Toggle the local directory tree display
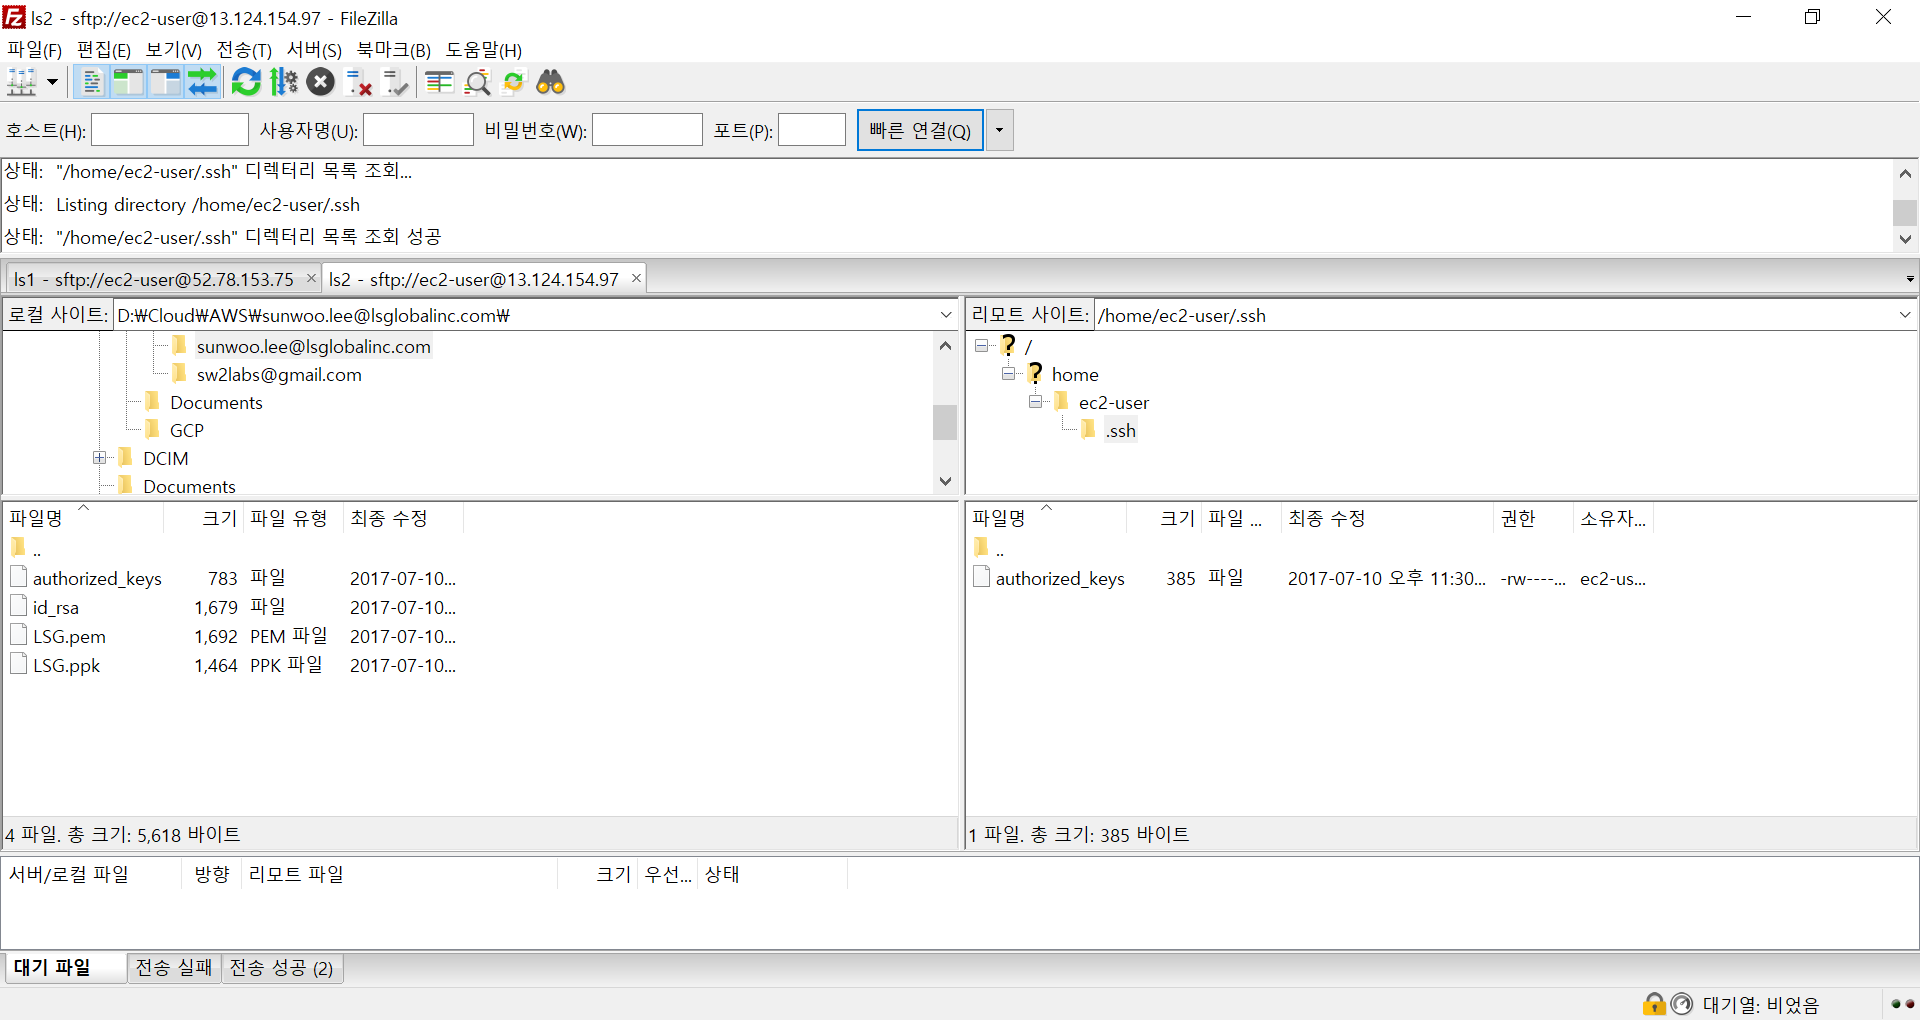 tap(128, 82)
